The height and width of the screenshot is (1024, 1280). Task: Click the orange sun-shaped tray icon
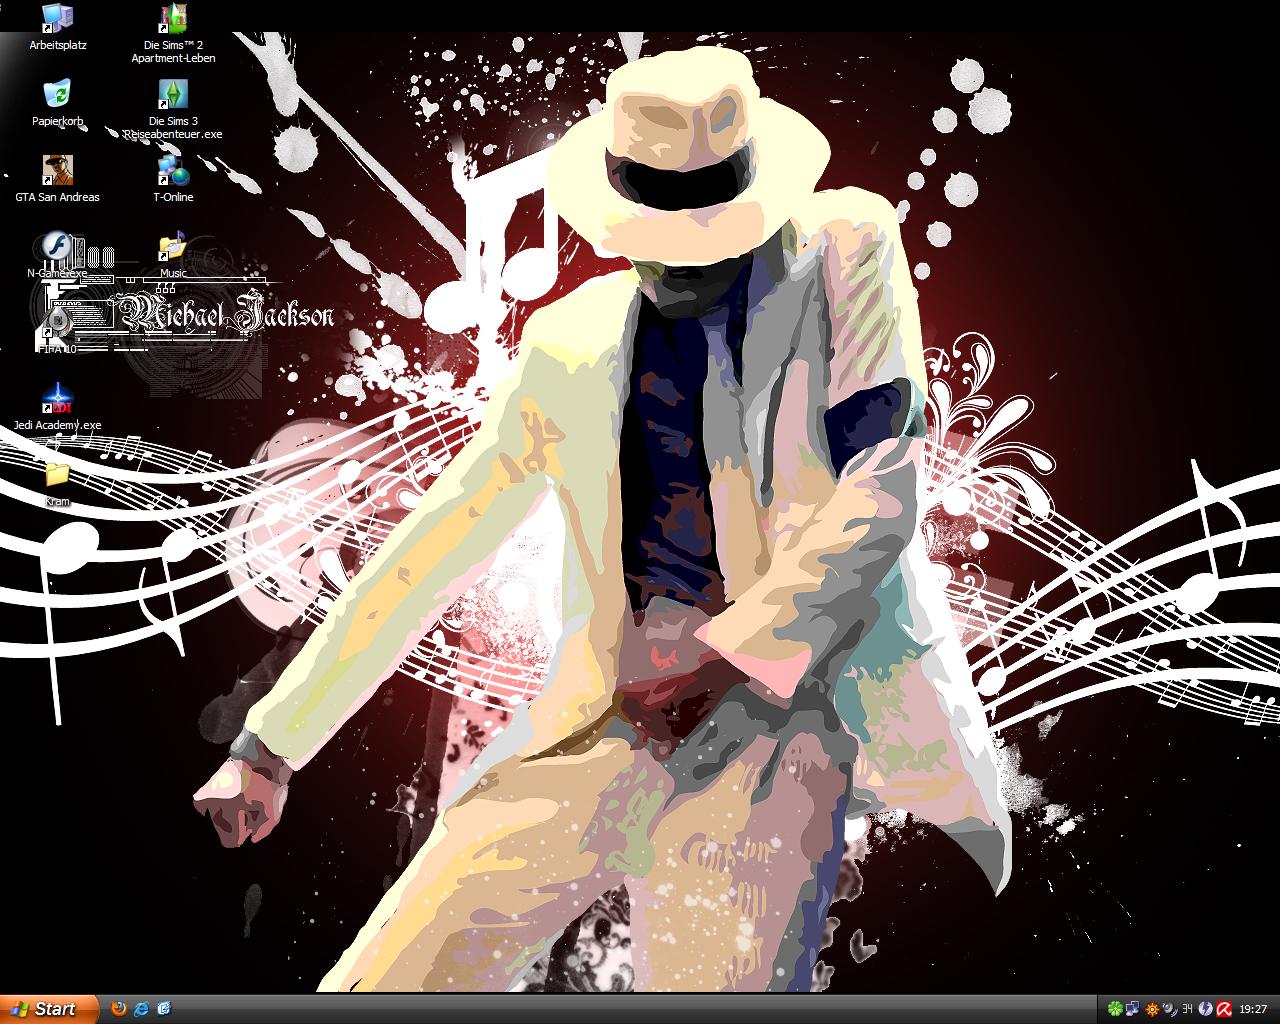point(1151,1009)
